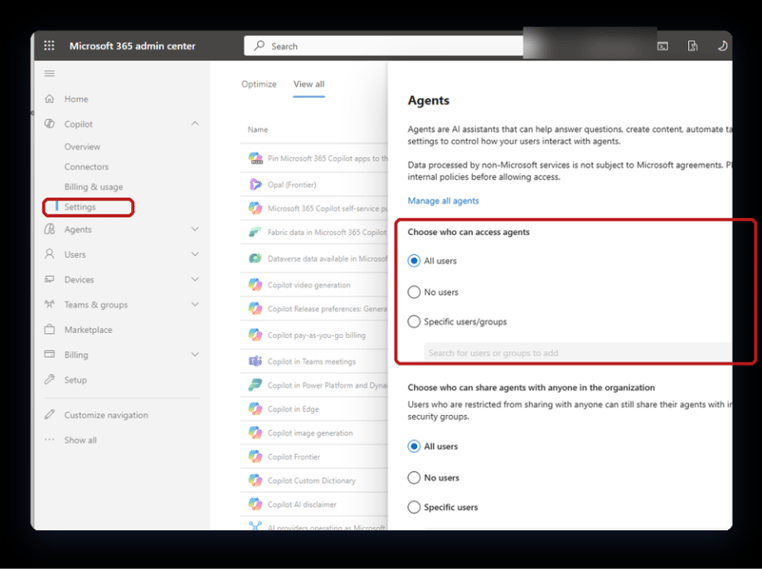Image resolution: width=762 pixels, height=569 pixels.
Task: Click the document icon in header
Action: pyautogui.click(x=692, y=46)
